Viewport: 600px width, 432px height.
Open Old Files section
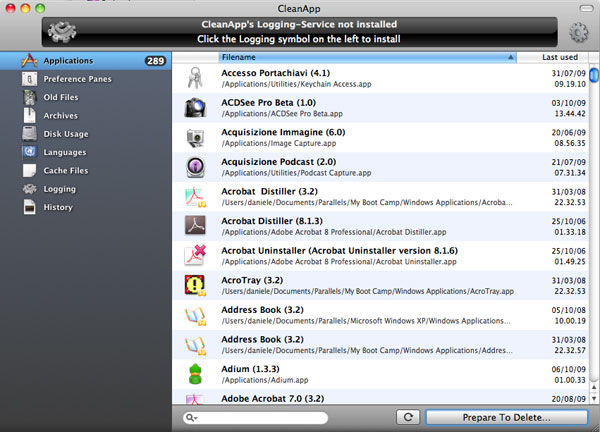[61, 97]
